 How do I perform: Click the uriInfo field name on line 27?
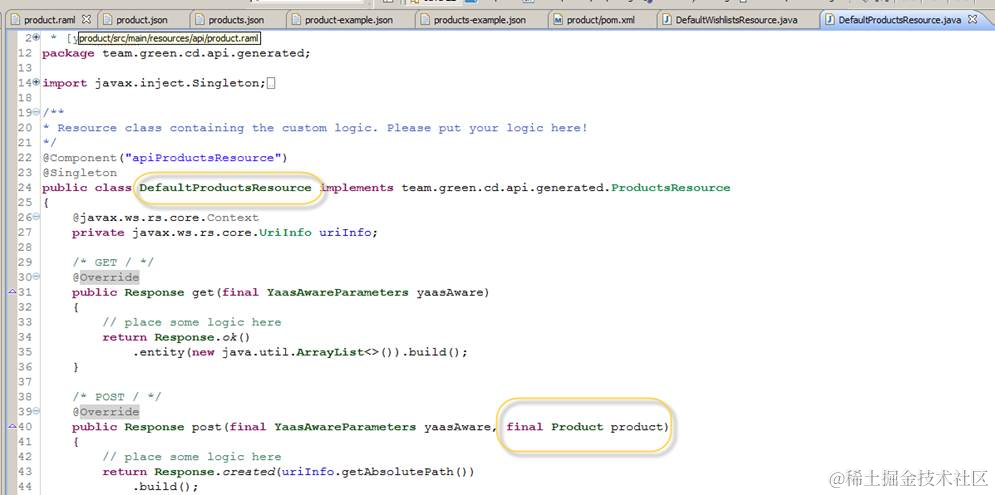345,232
